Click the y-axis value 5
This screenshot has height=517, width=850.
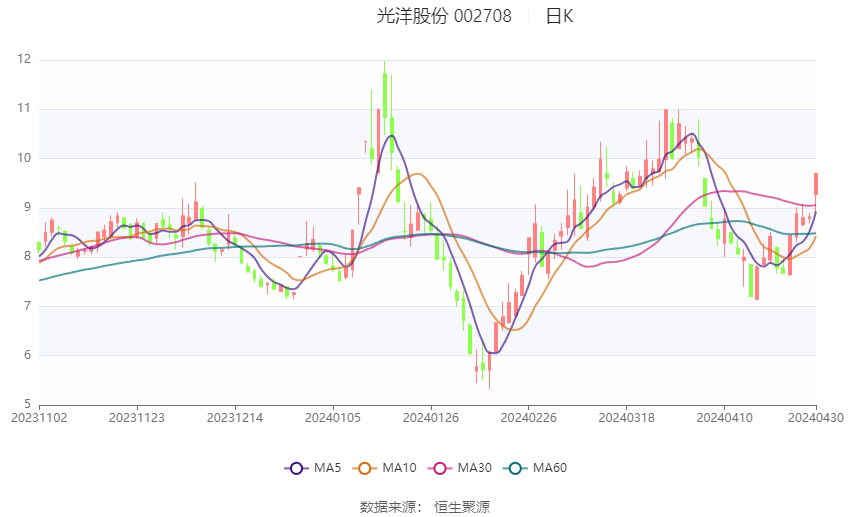tap(28, 404)
